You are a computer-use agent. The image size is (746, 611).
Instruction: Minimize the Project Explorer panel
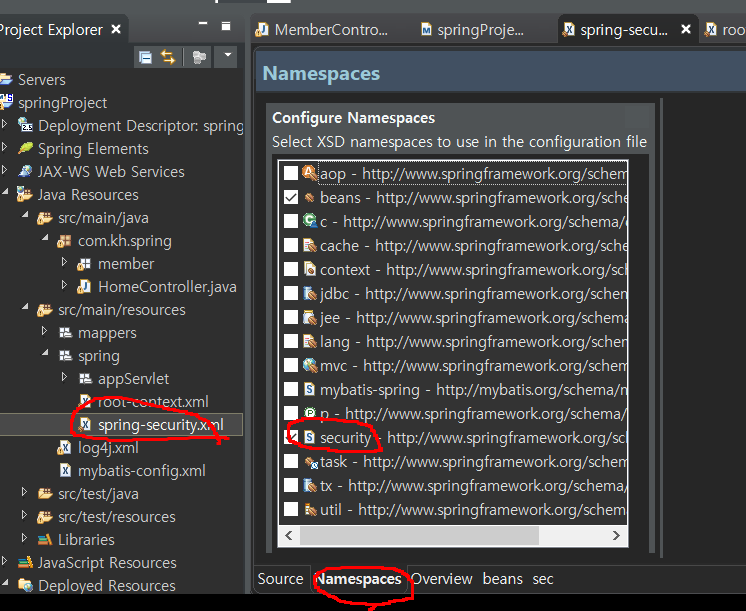pos(203,23)
